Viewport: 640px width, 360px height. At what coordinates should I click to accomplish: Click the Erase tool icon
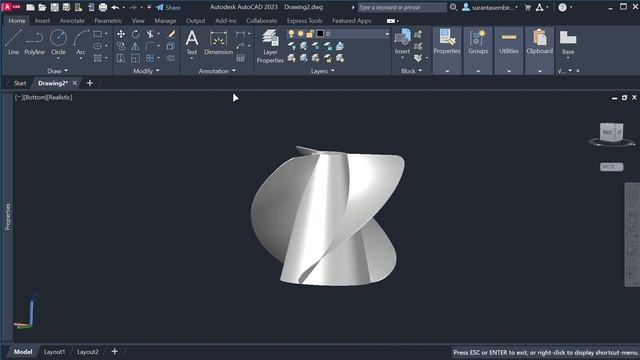coord(171,34)
